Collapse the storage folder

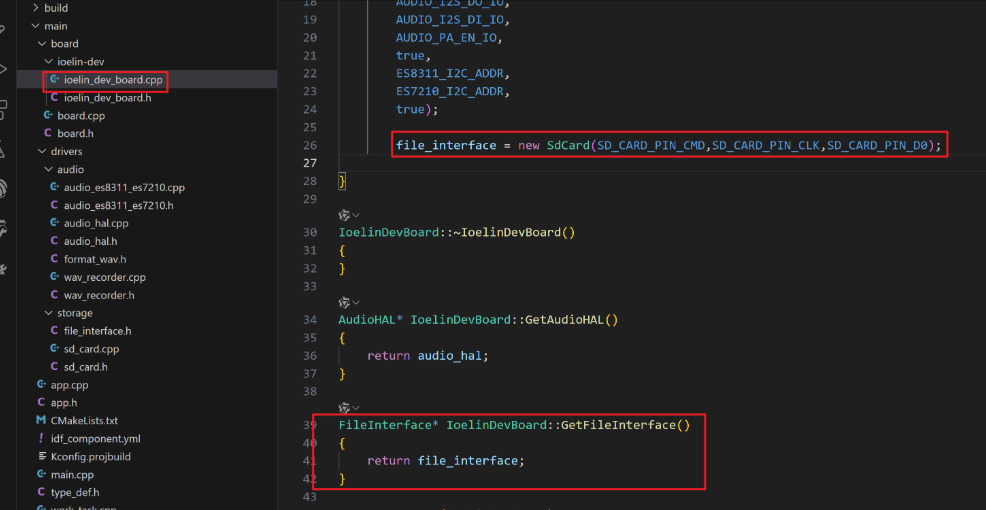(48, 313)
